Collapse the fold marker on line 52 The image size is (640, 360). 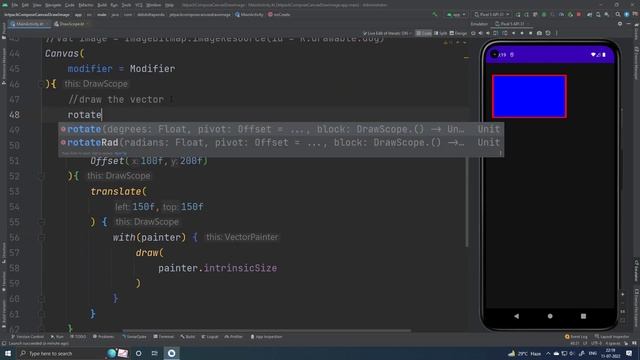(41, 176)
